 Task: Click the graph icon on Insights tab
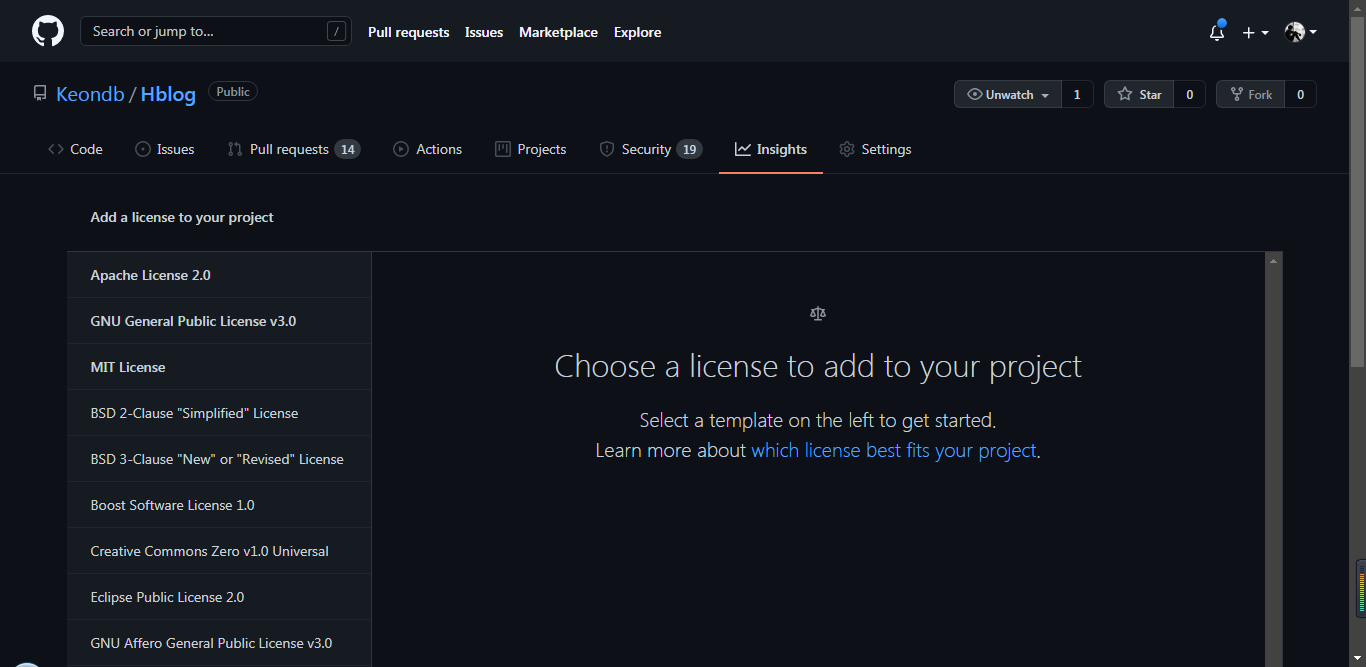point(743,149)
